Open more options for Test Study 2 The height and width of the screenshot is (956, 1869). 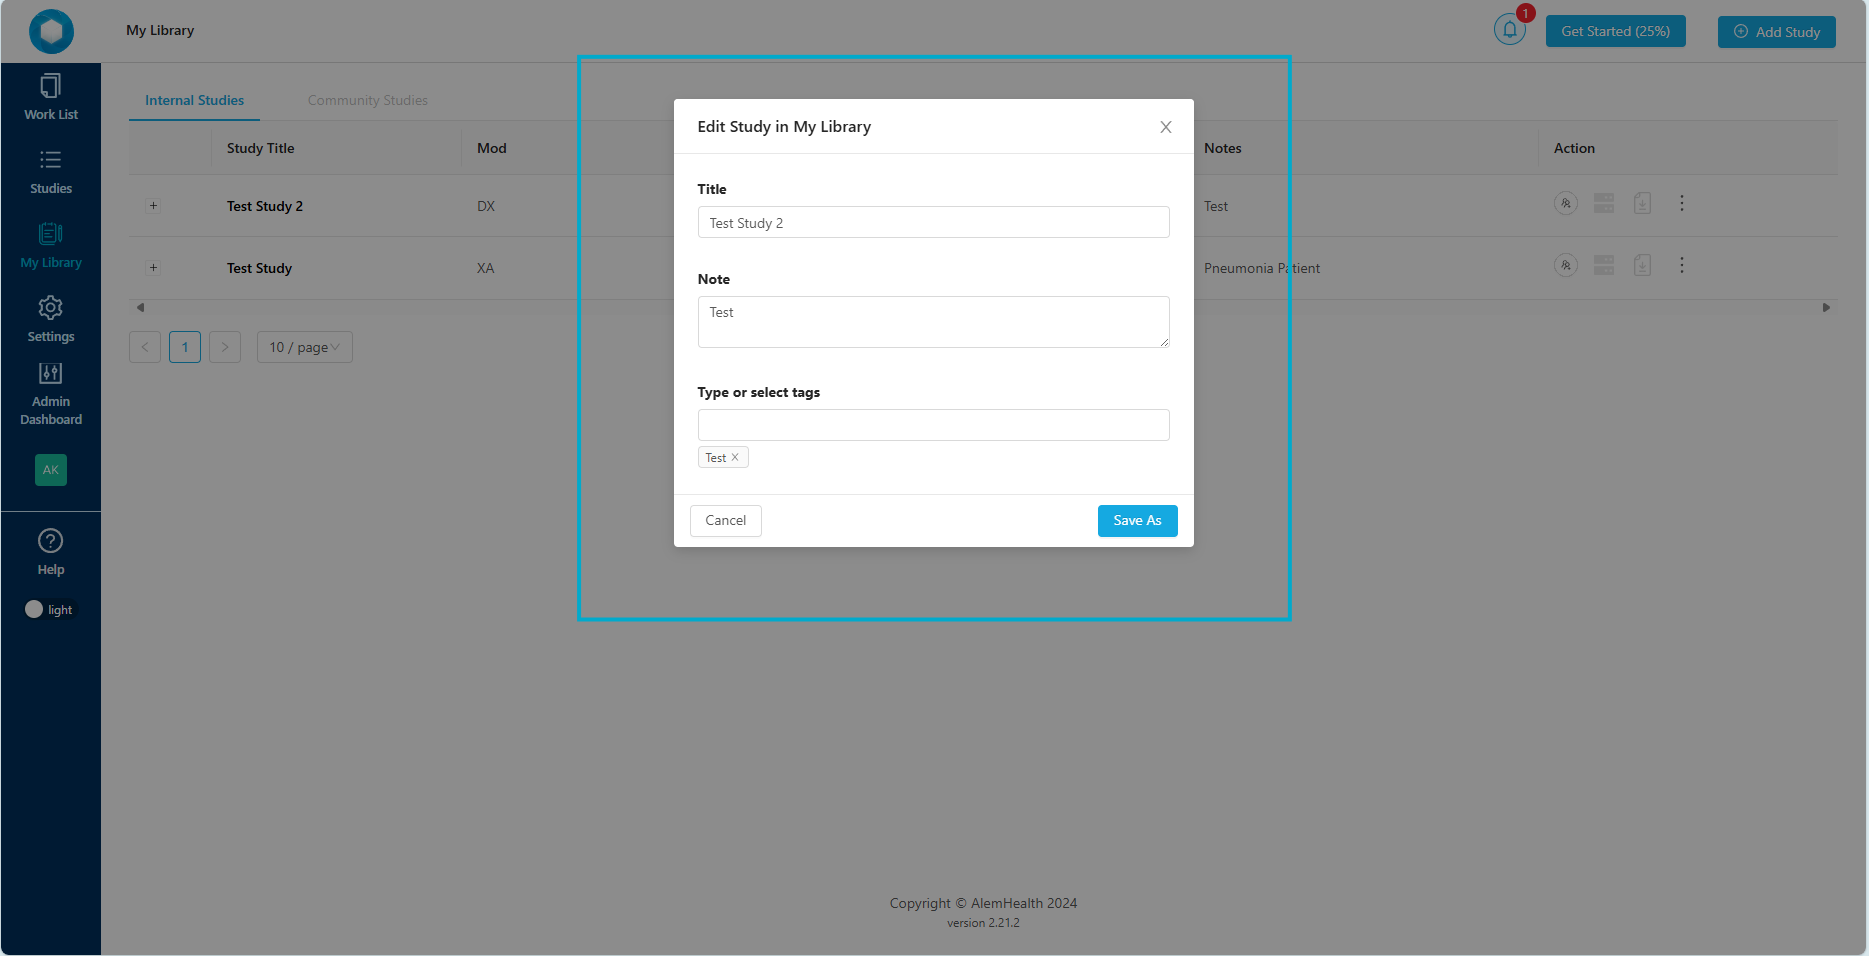point(1682,203)
